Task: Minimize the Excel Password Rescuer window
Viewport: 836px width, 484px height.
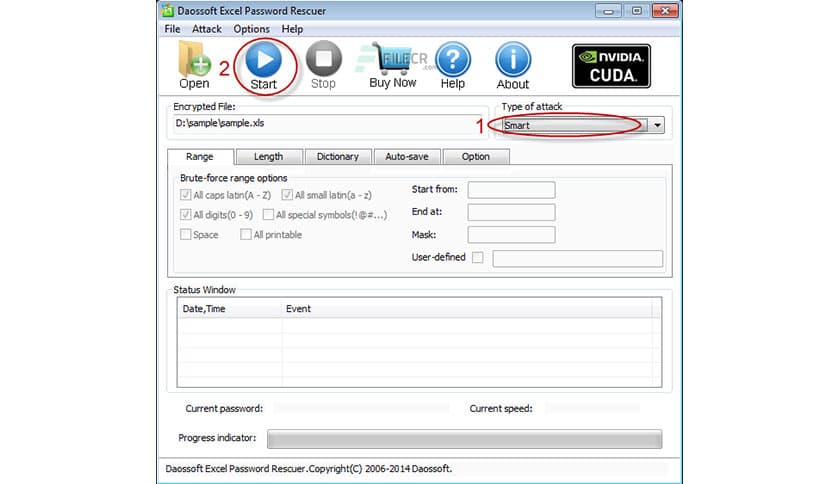Action: point(608,11)
